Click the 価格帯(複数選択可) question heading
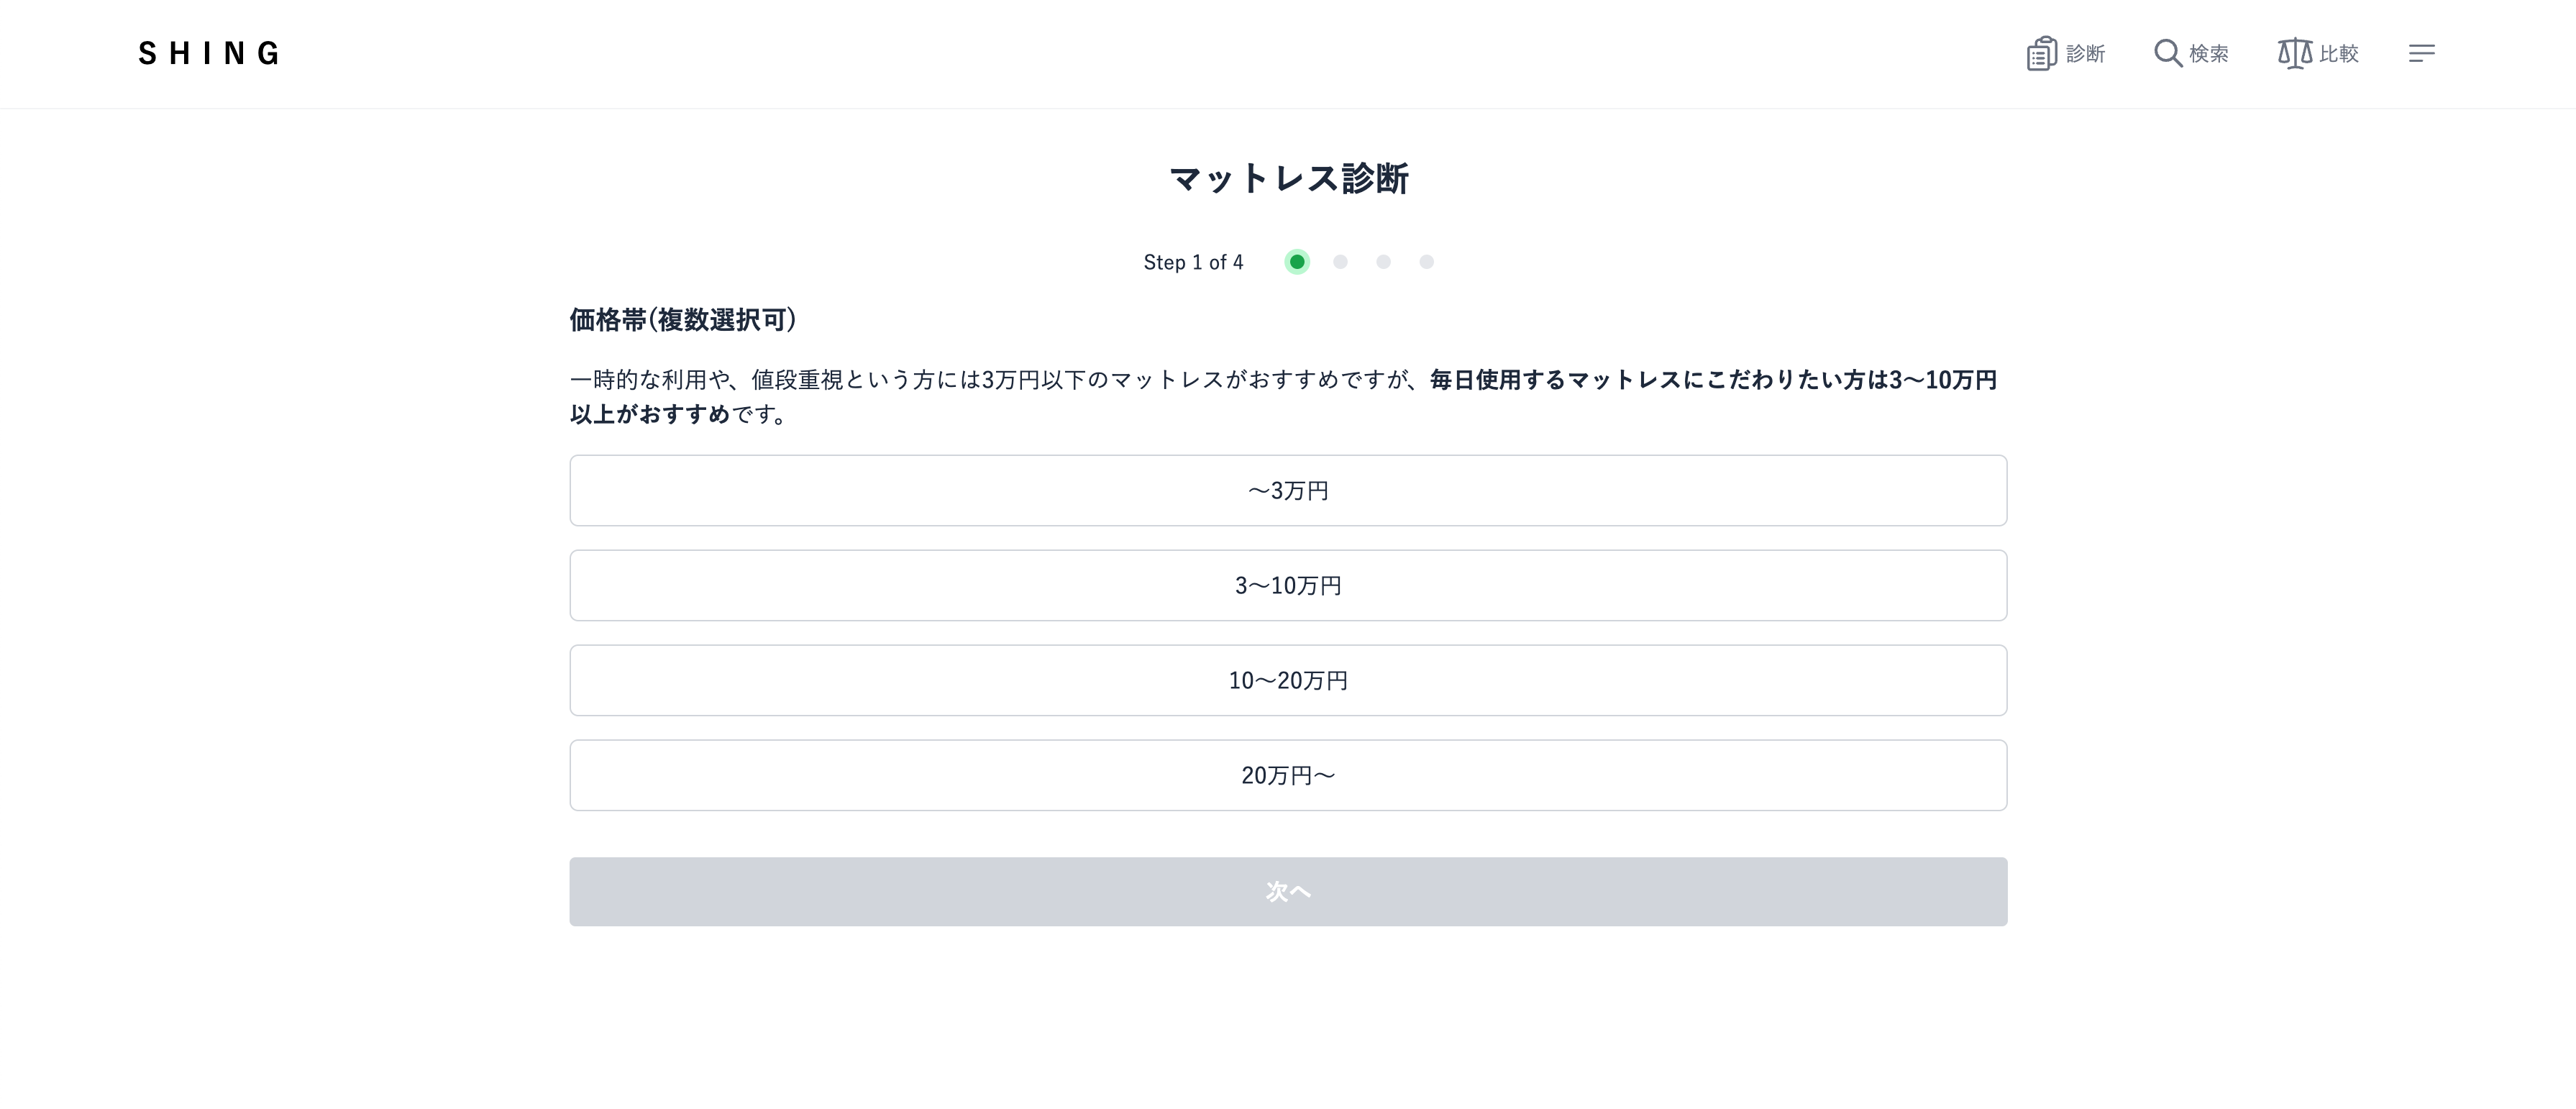The width and height of the screenshot is (2576, 1109). tap(683, 320)
